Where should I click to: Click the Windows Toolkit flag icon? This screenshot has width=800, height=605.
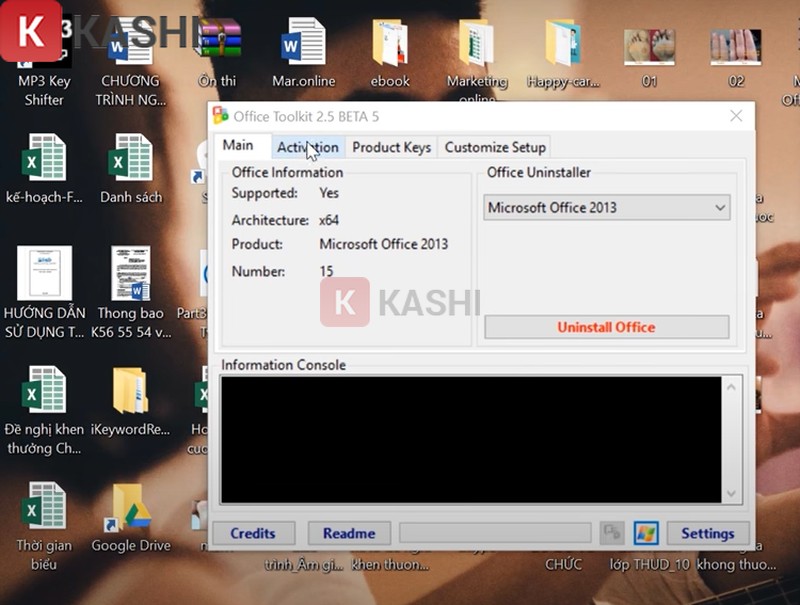[x=646, y=533]
